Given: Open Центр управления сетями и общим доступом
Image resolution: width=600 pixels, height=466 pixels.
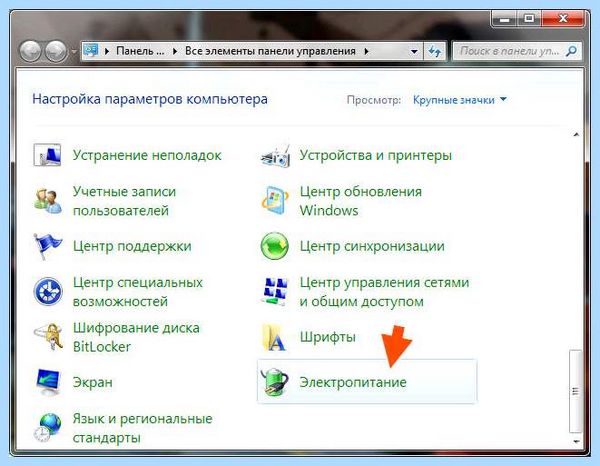Looking at the screenshot, I should coord(384,292).
